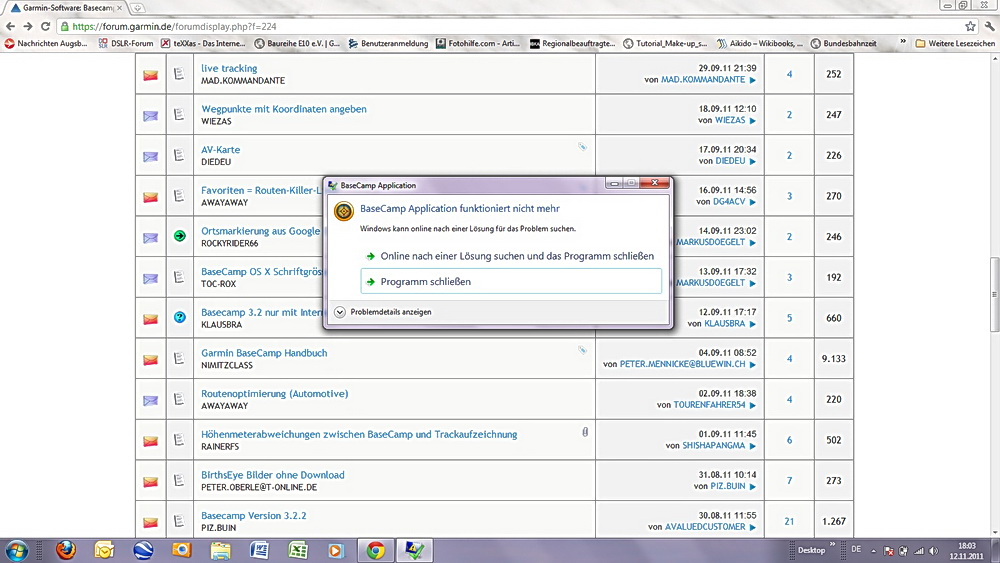The height and width of the screenshot is (563, 1000).
Task: Open thread AV-Karte
Action: [x=221, y=150]
